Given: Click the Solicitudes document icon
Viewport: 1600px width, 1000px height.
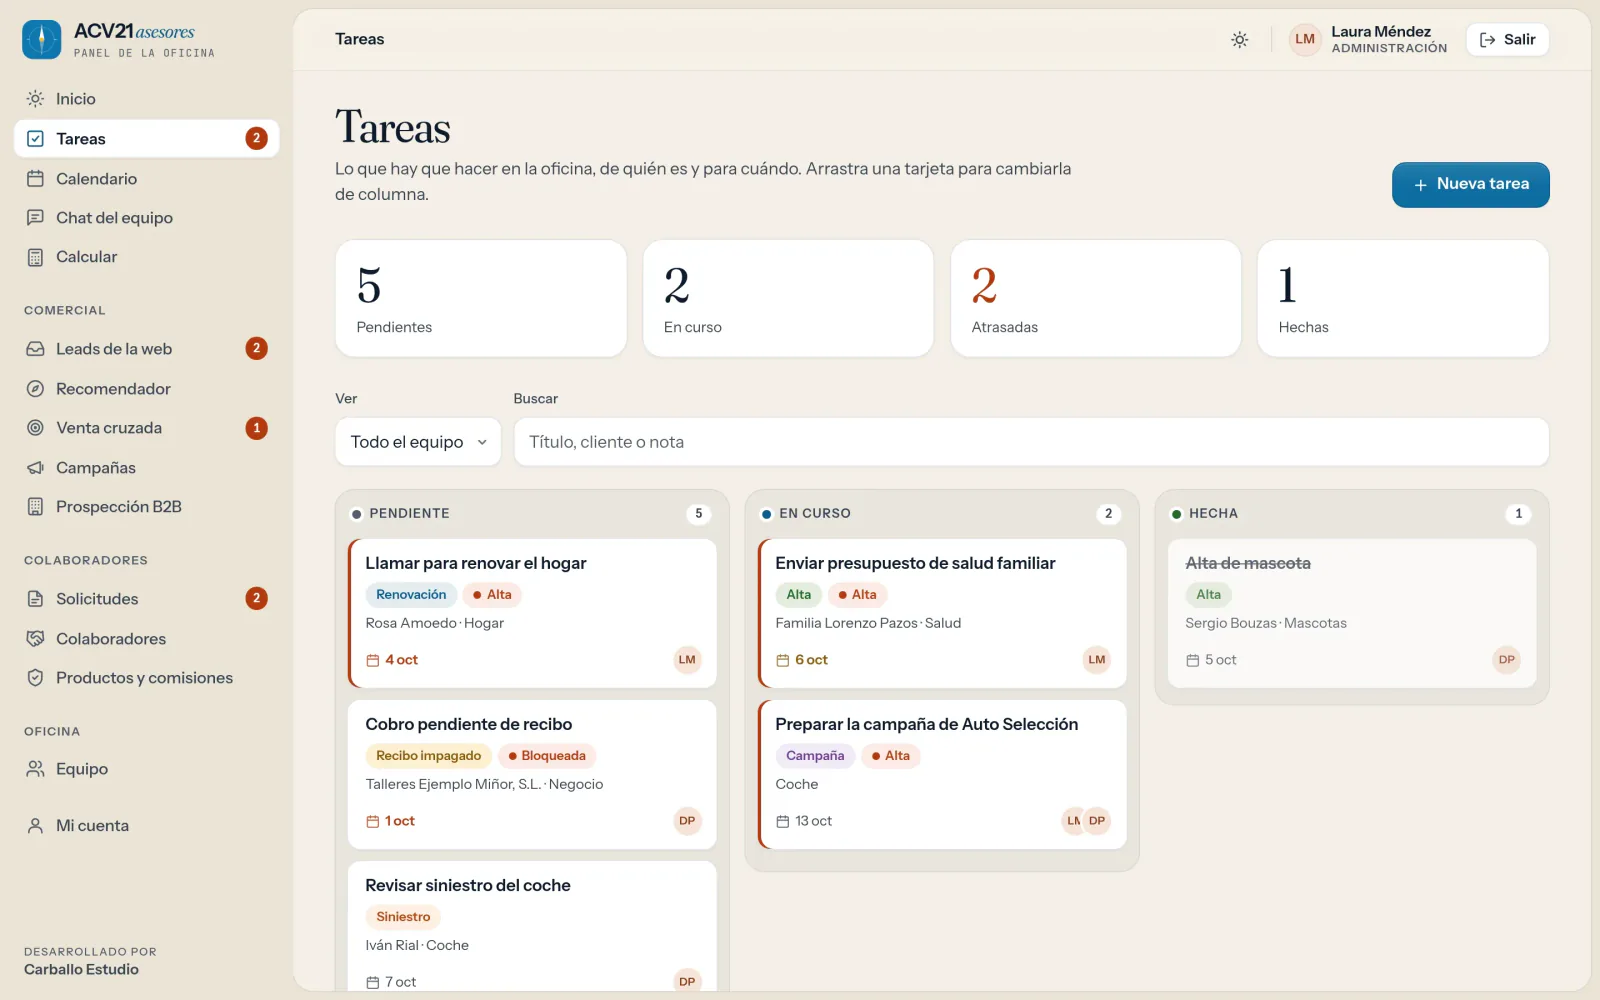Looking at the screenshot, I should tap(35, 599).
